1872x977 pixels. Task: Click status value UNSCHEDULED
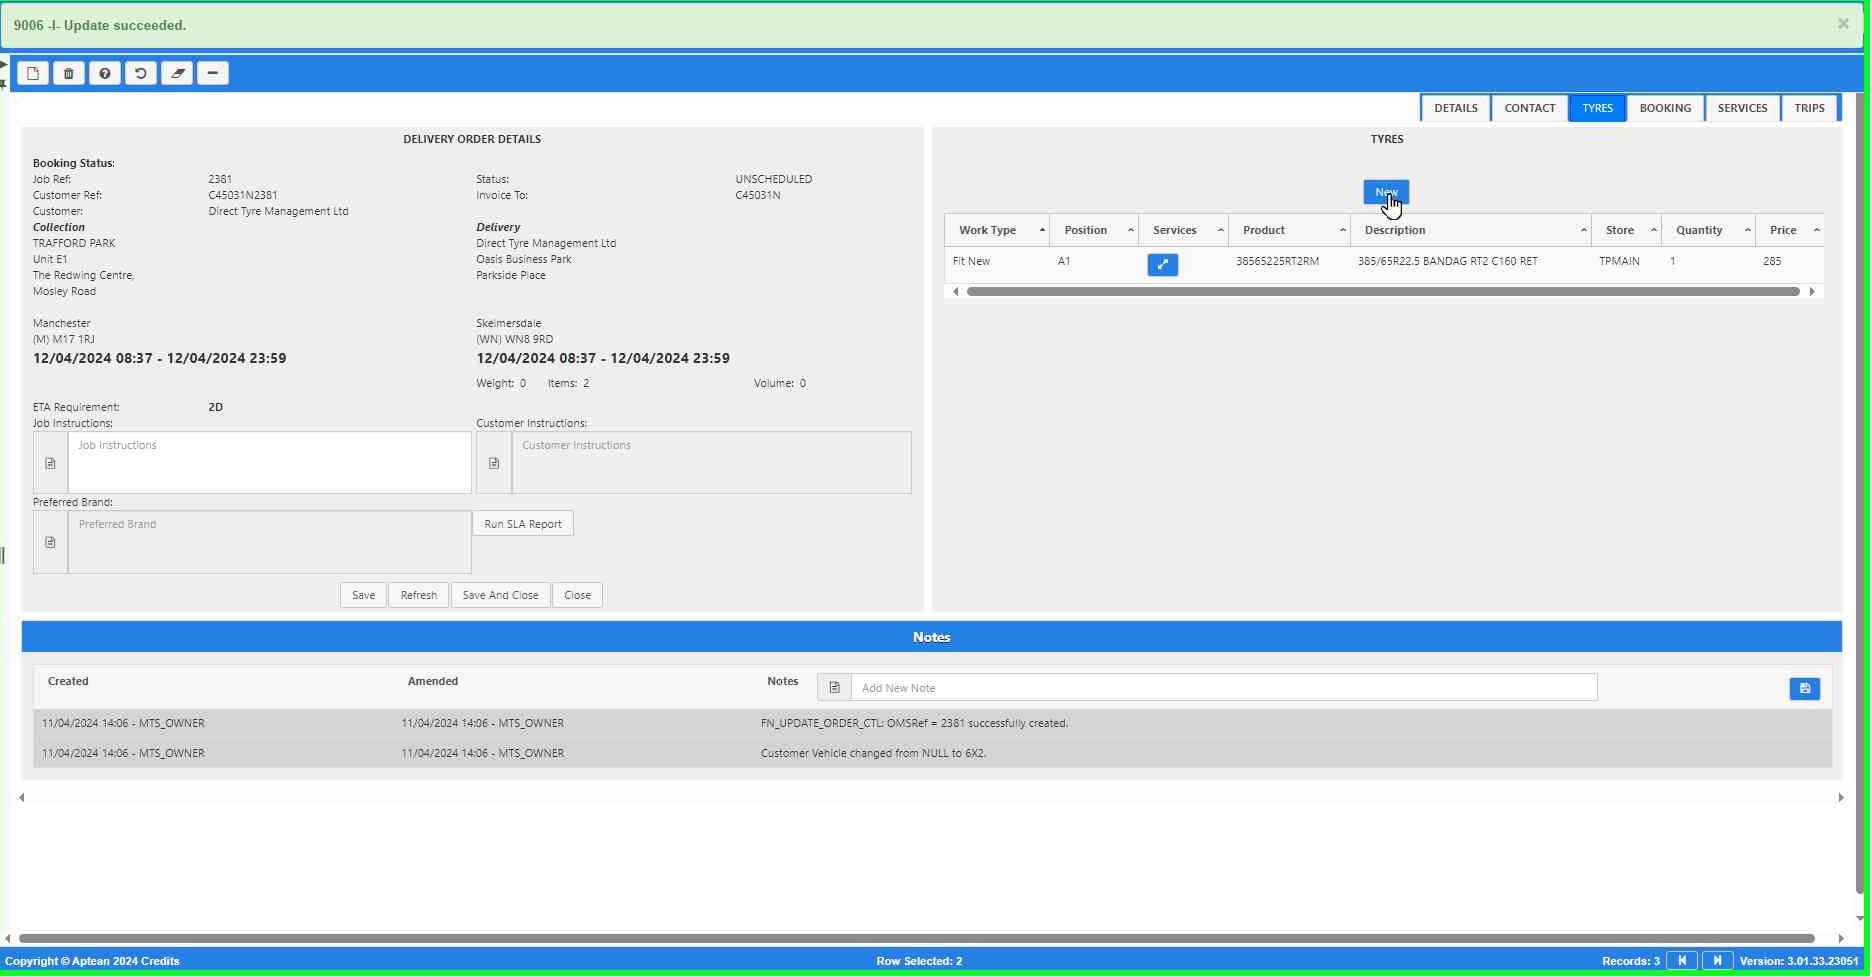click(774, 179)
